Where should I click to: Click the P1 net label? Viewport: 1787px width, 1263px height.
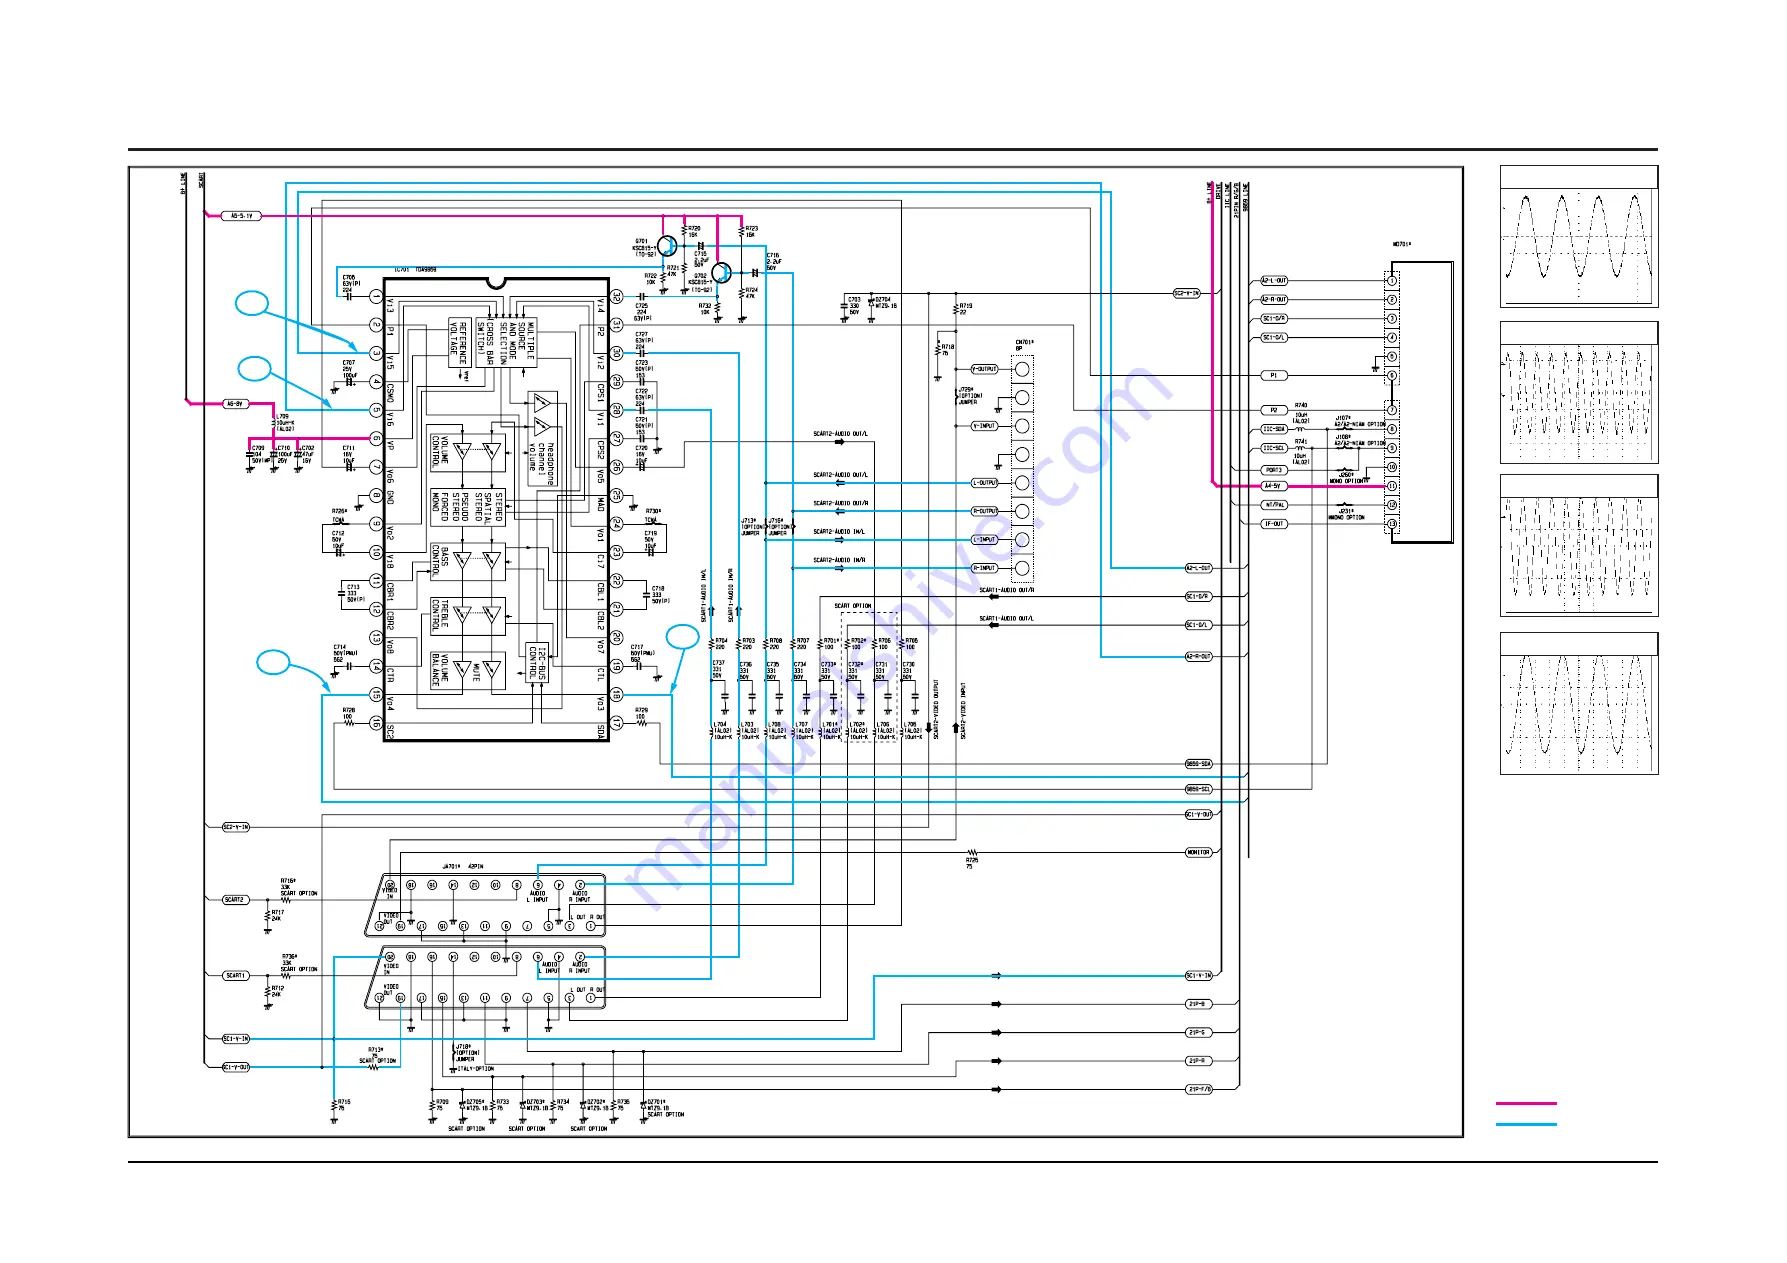[x=1273, y=376]
